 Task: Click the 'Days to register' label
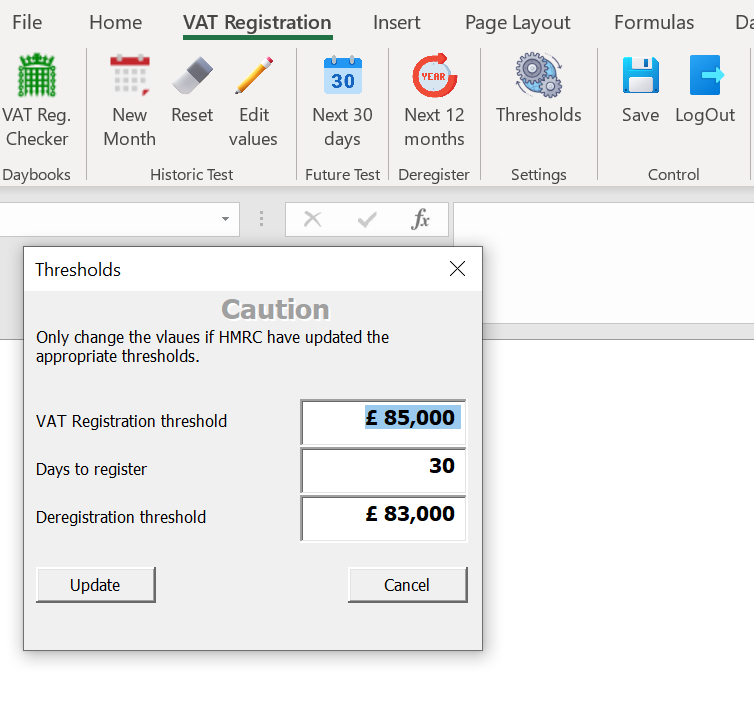pyautogui.click(x=91, y=469)
